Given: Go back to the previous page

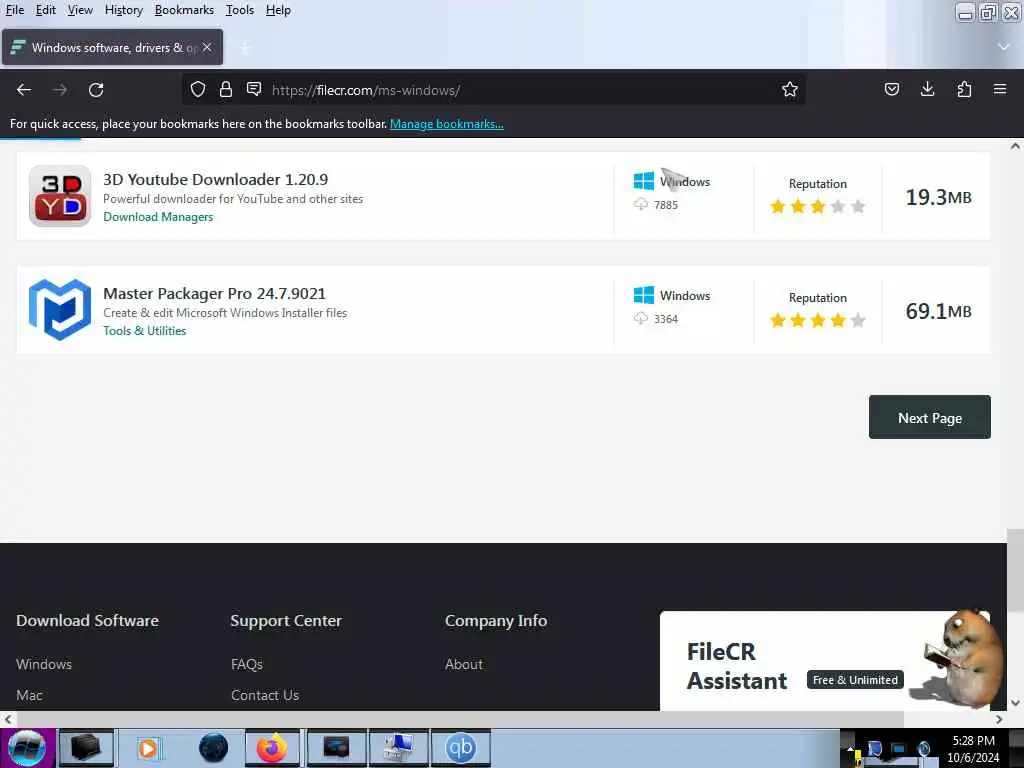Looking at the screenshot, I should [x=24, y=89].
